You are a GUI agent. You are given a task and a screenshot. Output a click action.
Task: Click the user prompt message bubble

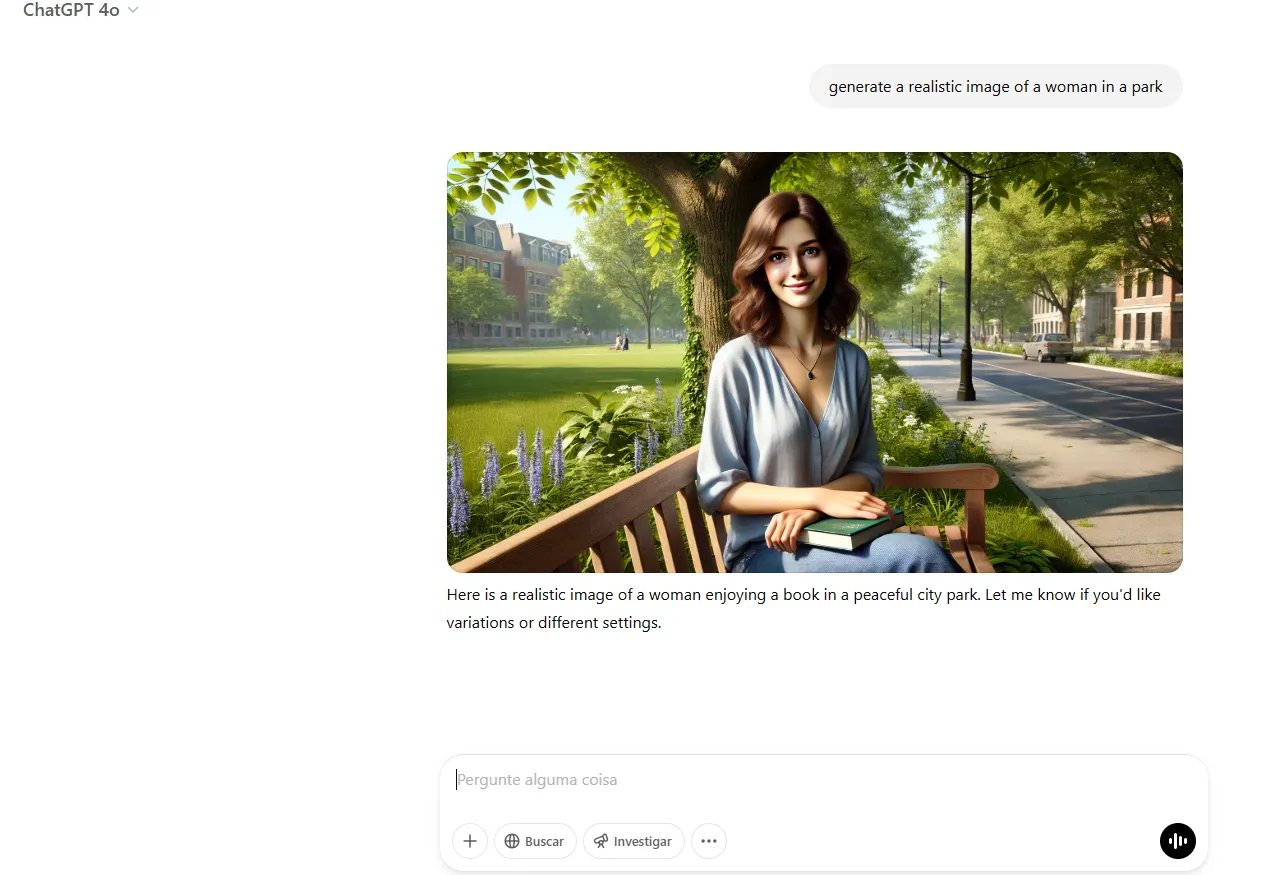click(995, 87)
